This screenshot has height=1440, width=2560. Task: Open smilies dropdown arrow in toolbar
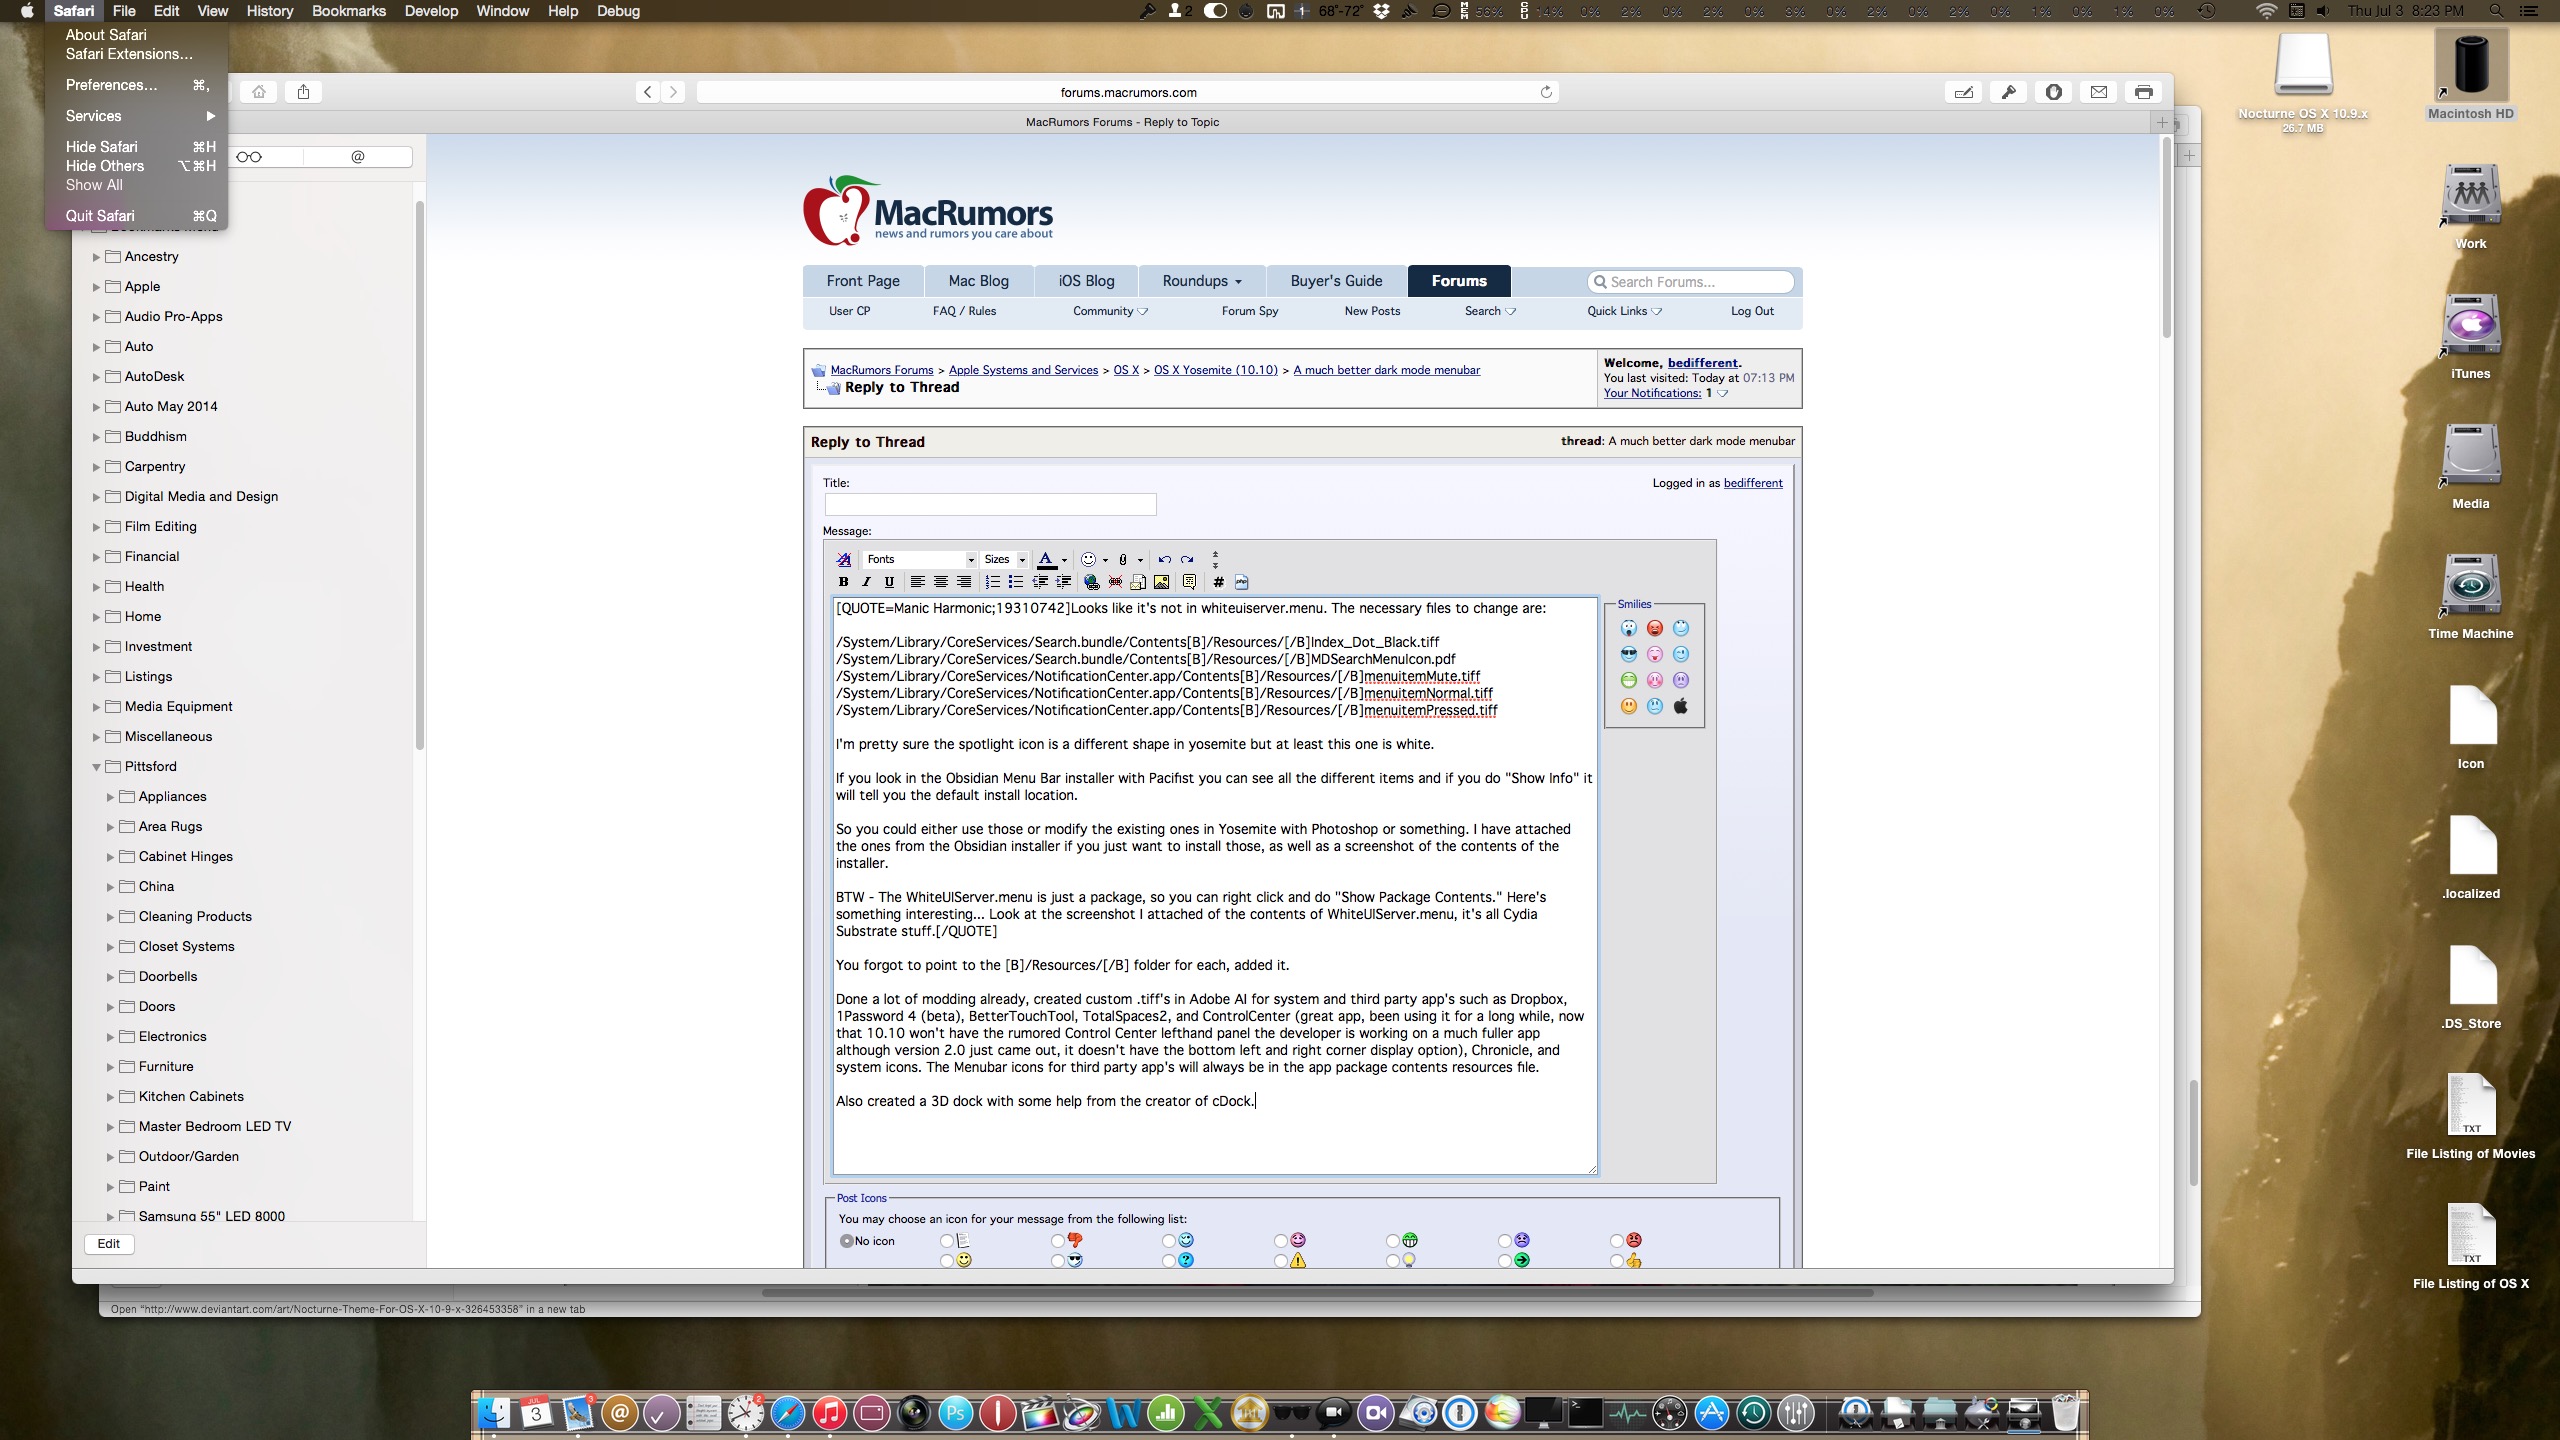pyautogui.click(x=1105, y=560)
